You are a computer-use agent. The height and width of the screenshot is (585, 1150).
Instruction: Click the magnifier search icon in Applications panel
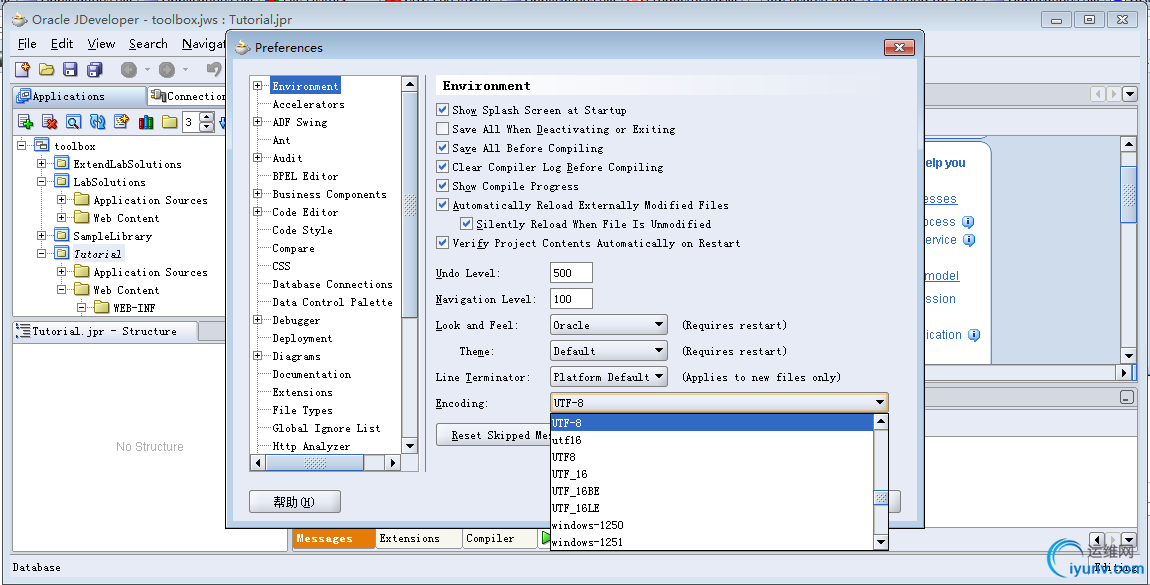(x=73, y=121)
